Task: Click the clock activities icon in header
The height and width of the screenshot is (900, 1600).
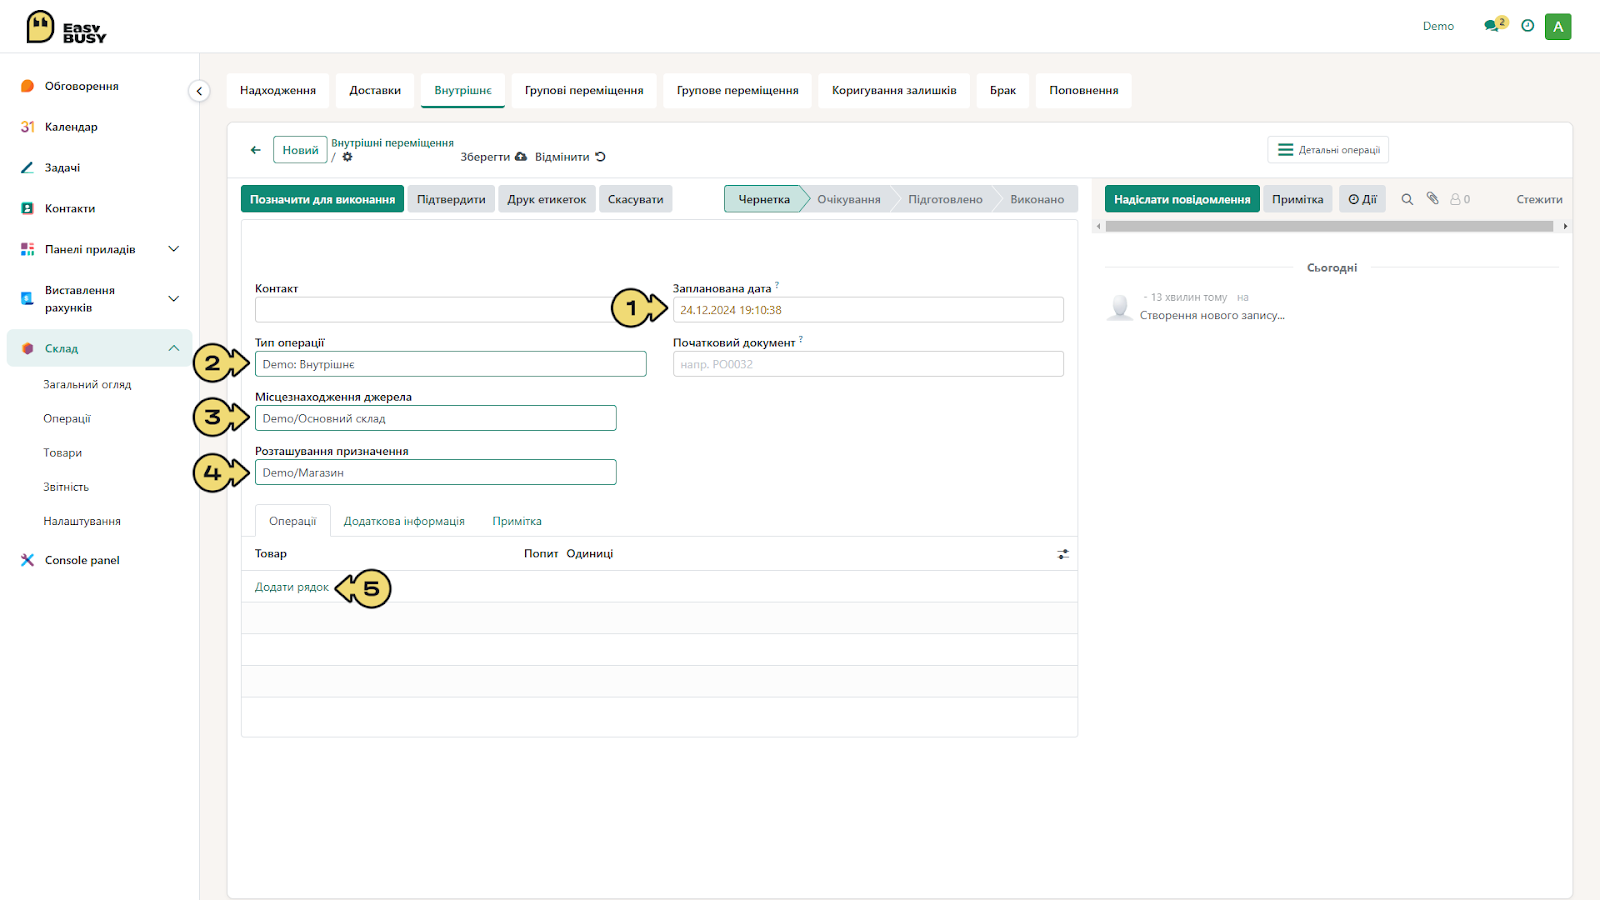Action: point(1527,26)
